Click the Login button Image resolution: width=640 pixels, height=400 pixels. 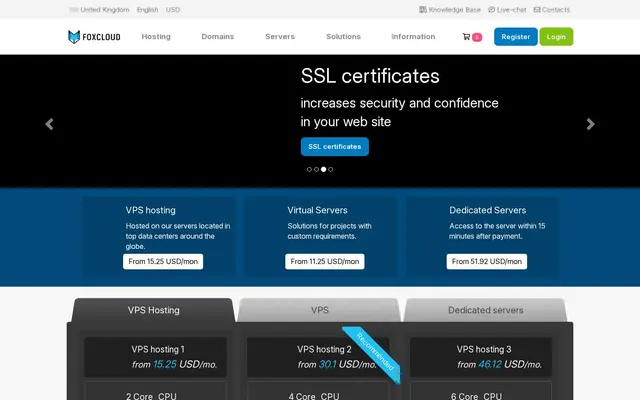point(556,37)
